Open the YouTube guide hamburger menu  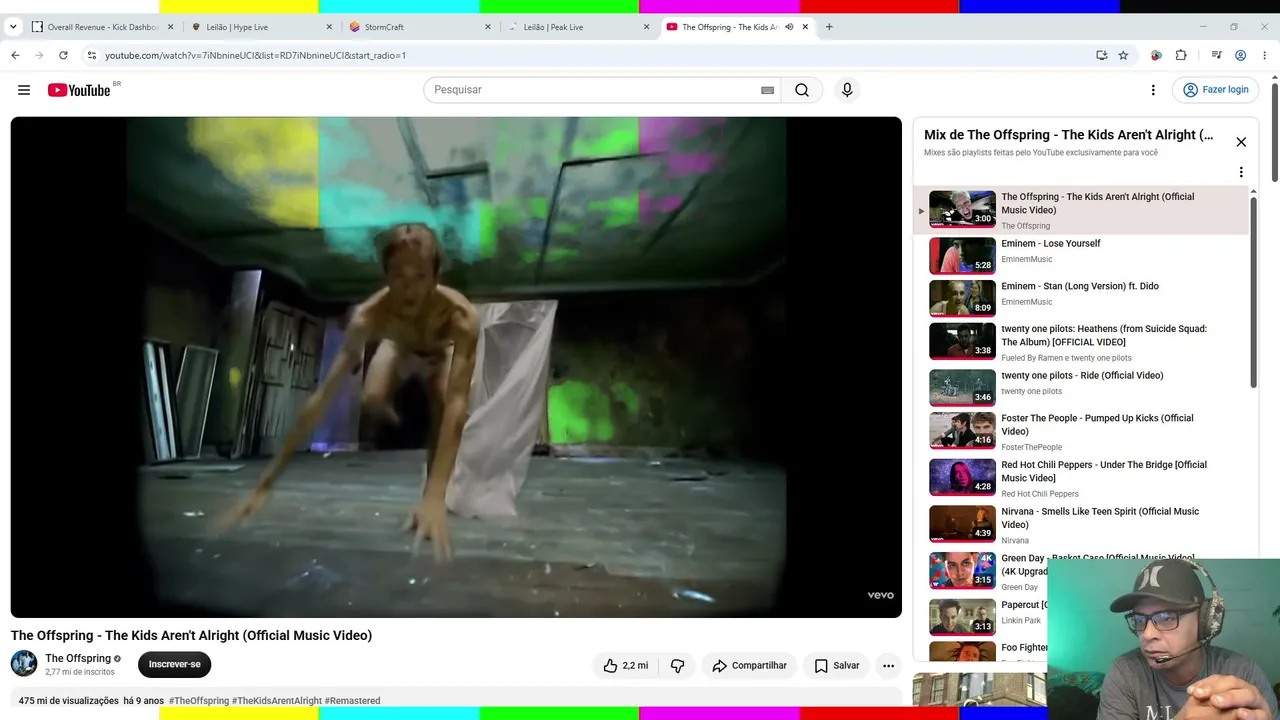tap(24, 90)
